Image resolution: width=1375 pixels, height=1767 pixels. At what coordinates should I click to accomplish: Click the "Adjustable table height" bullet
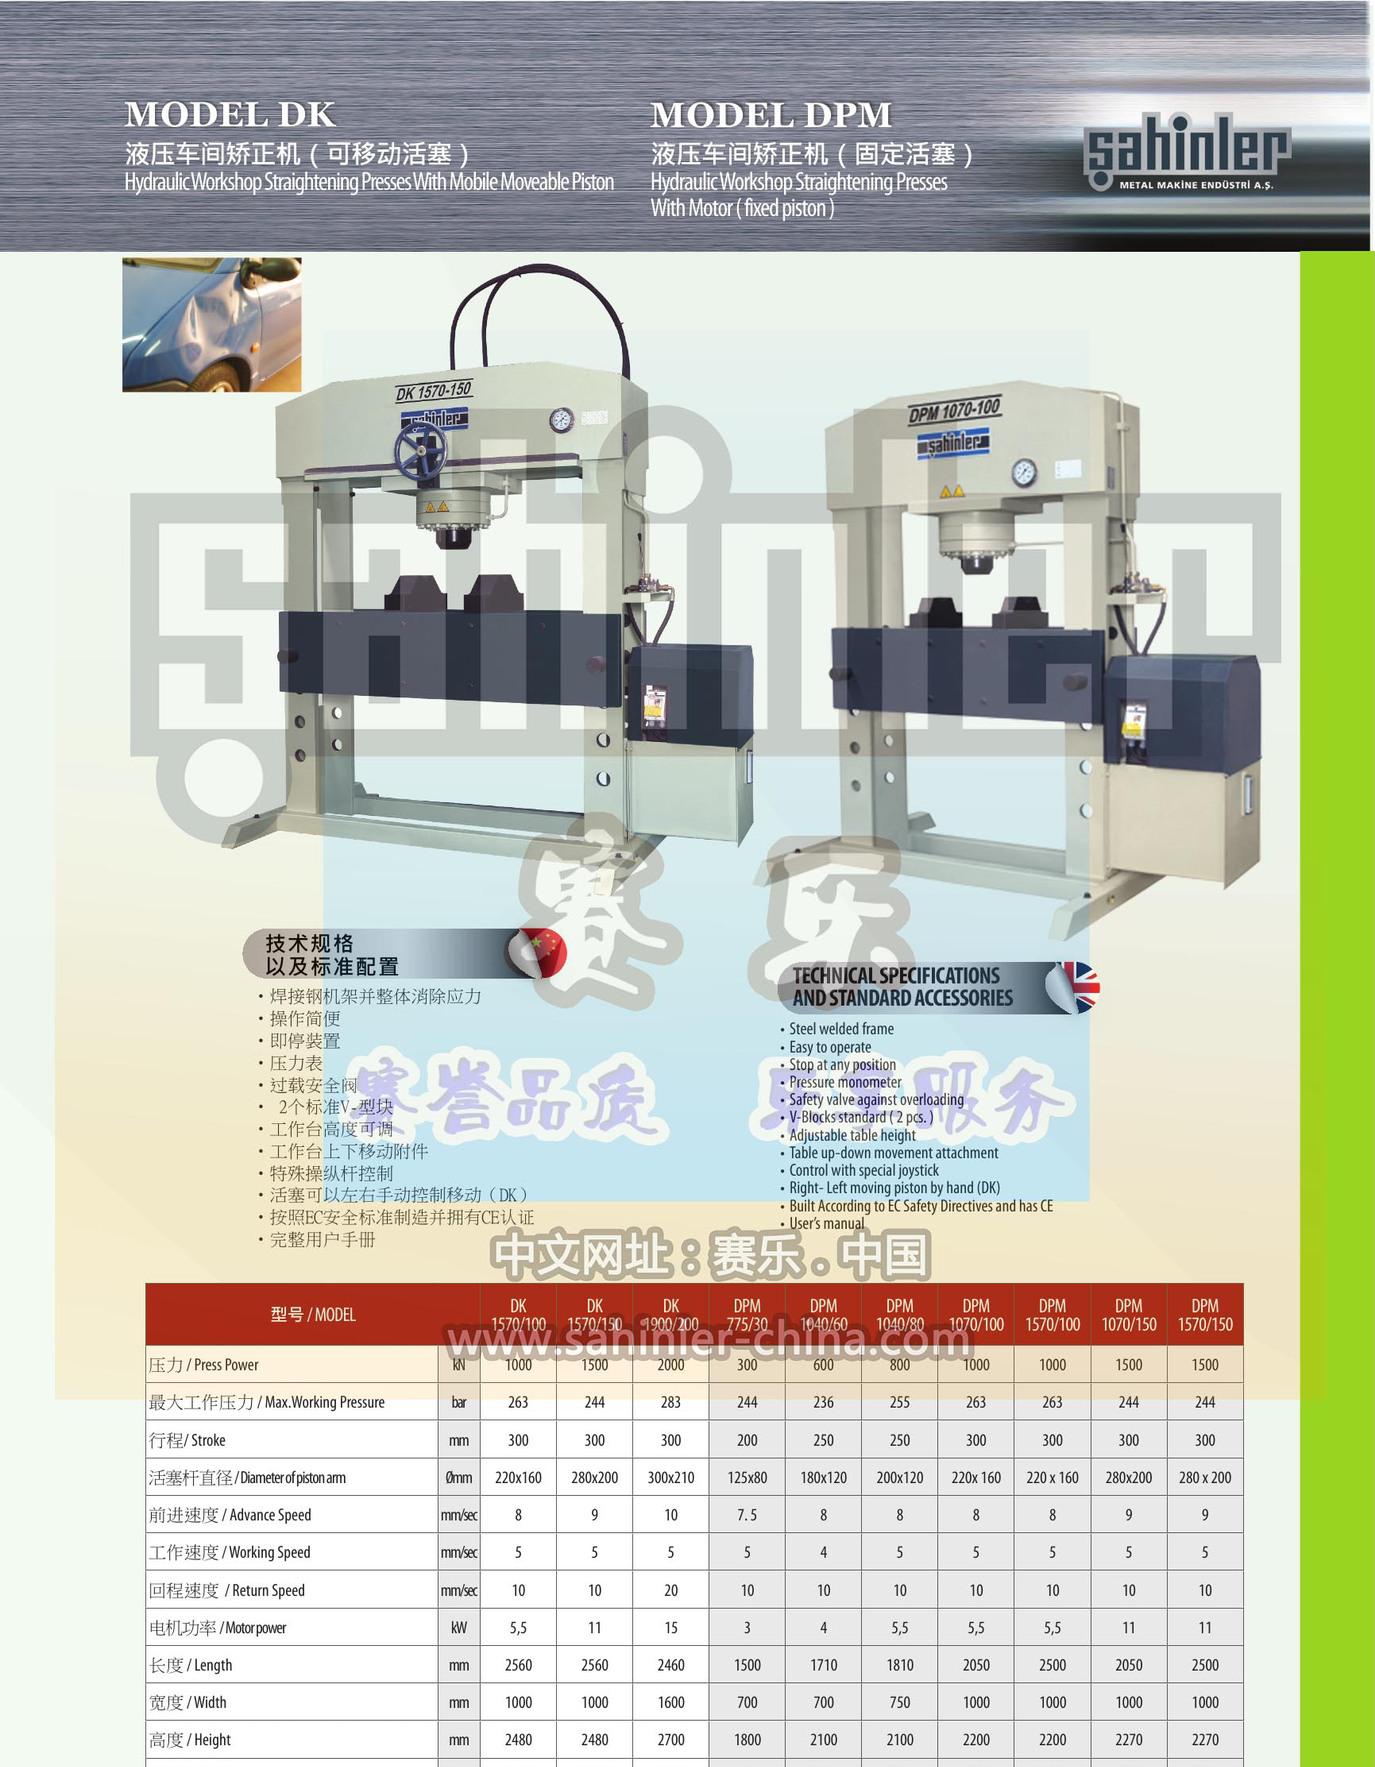852,1135
